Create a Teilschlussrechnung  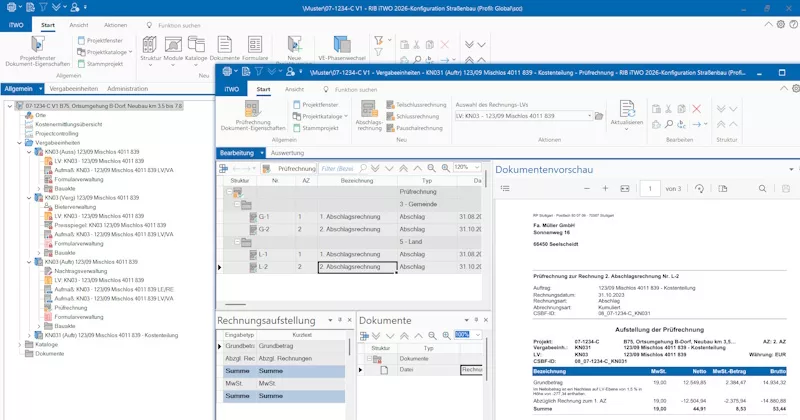416,105
